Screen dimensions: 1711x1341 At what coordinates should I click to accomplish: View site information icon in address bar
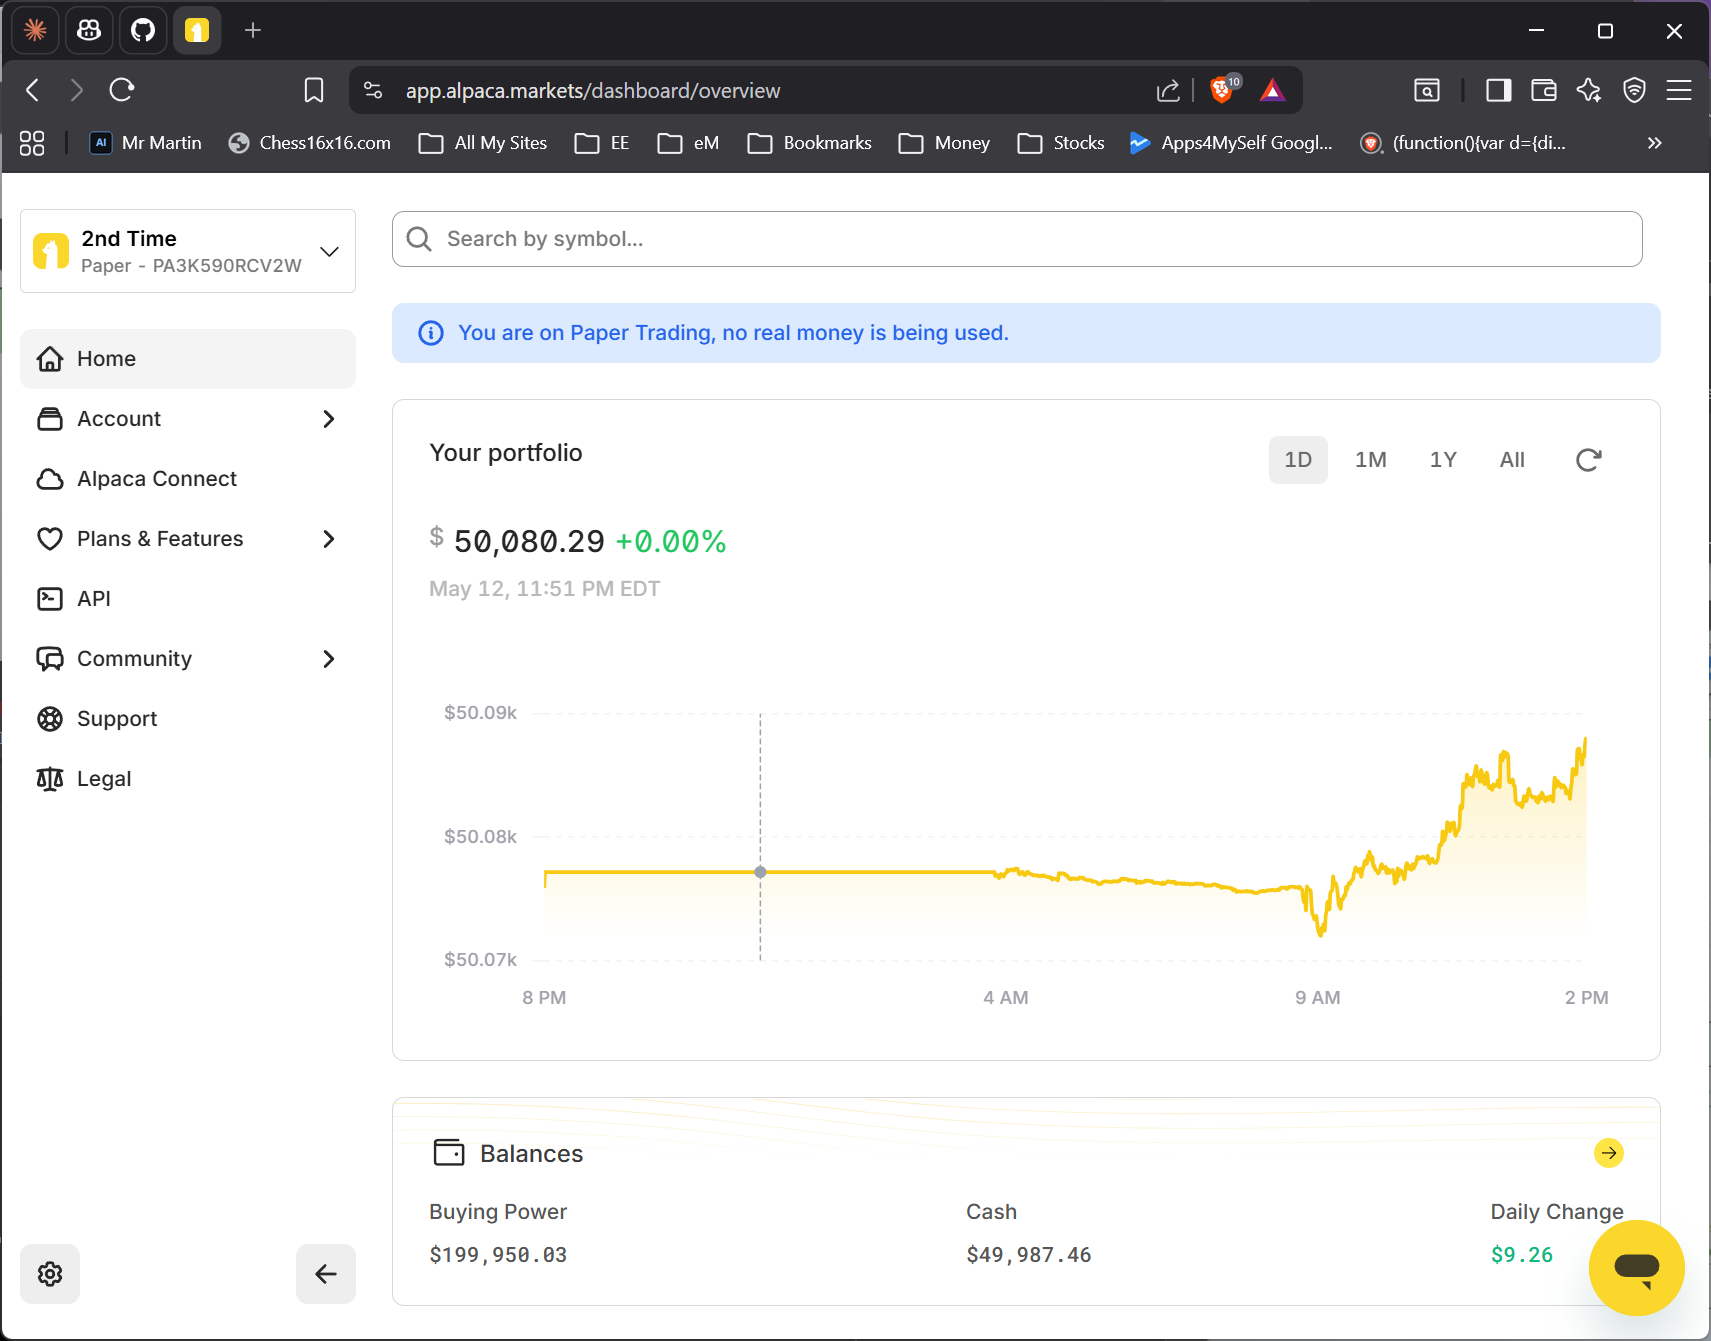[373, 90]
